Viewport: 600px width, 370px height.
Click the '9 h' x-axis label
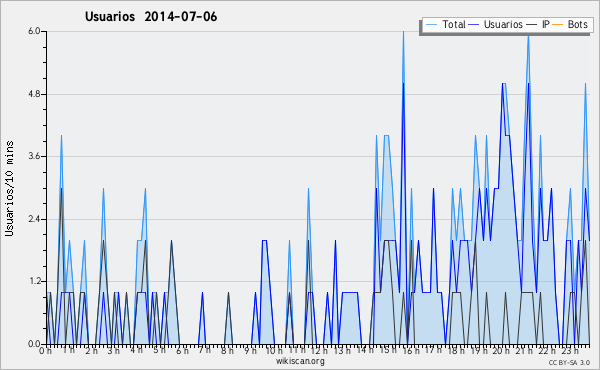(x=250, y=350)
